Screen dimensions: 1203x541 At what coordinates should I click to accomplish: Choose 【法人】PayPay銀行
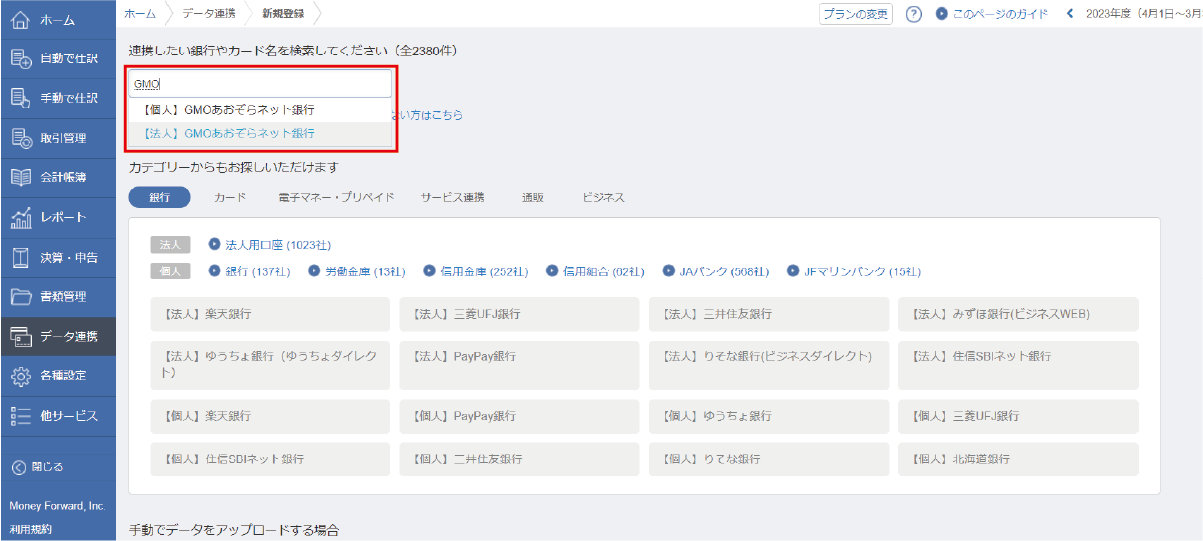click(x=519, y=365)
